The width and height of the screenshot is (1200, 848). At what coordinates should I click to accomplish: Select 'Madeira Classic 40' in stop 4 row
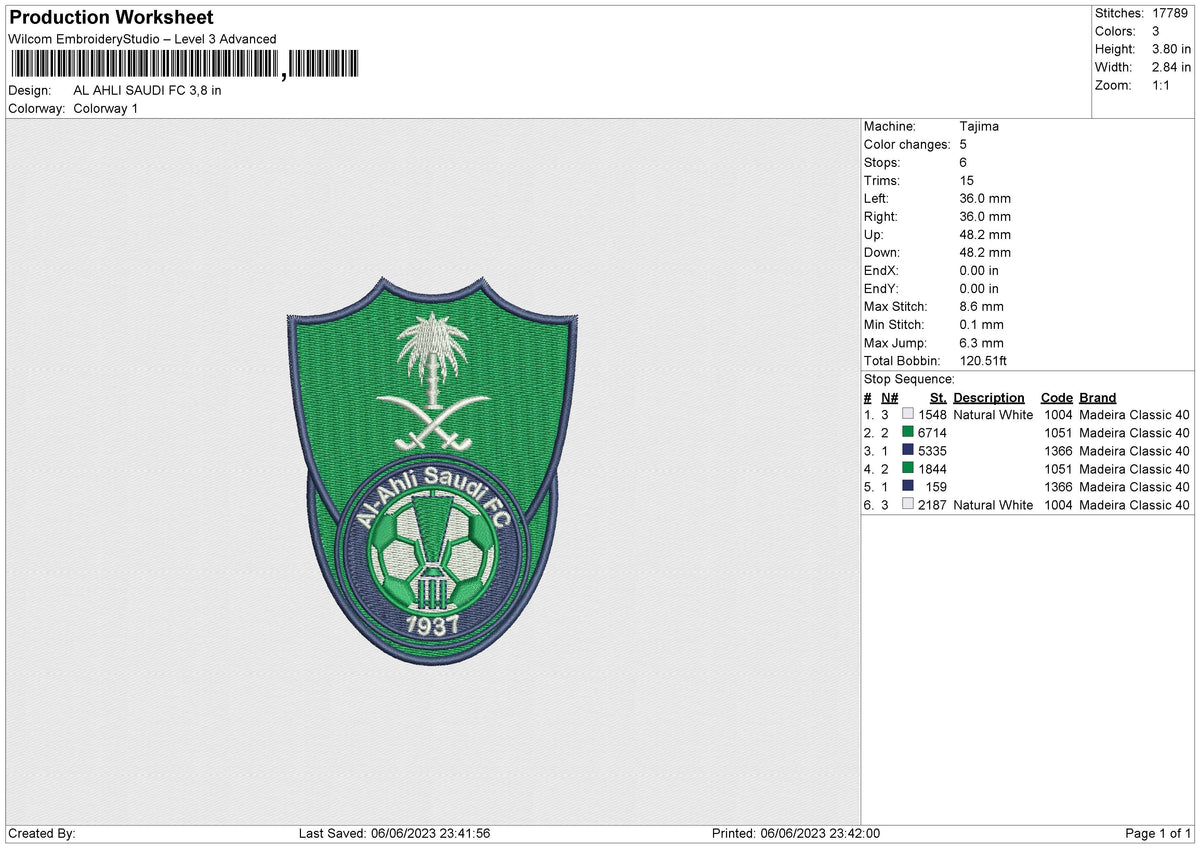[x=1134, y=469]
